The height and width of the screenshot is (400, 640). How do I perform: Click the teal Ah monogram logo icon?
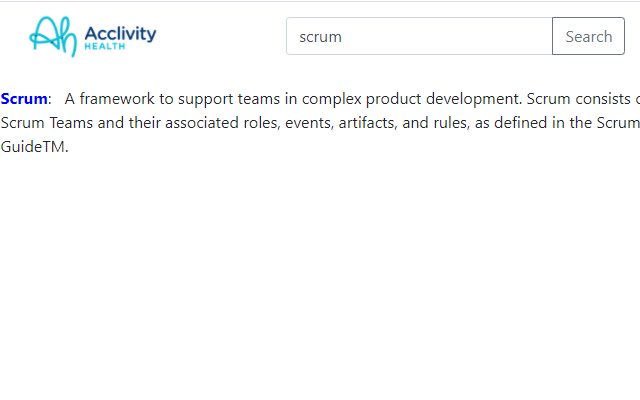tap(53, 36)
